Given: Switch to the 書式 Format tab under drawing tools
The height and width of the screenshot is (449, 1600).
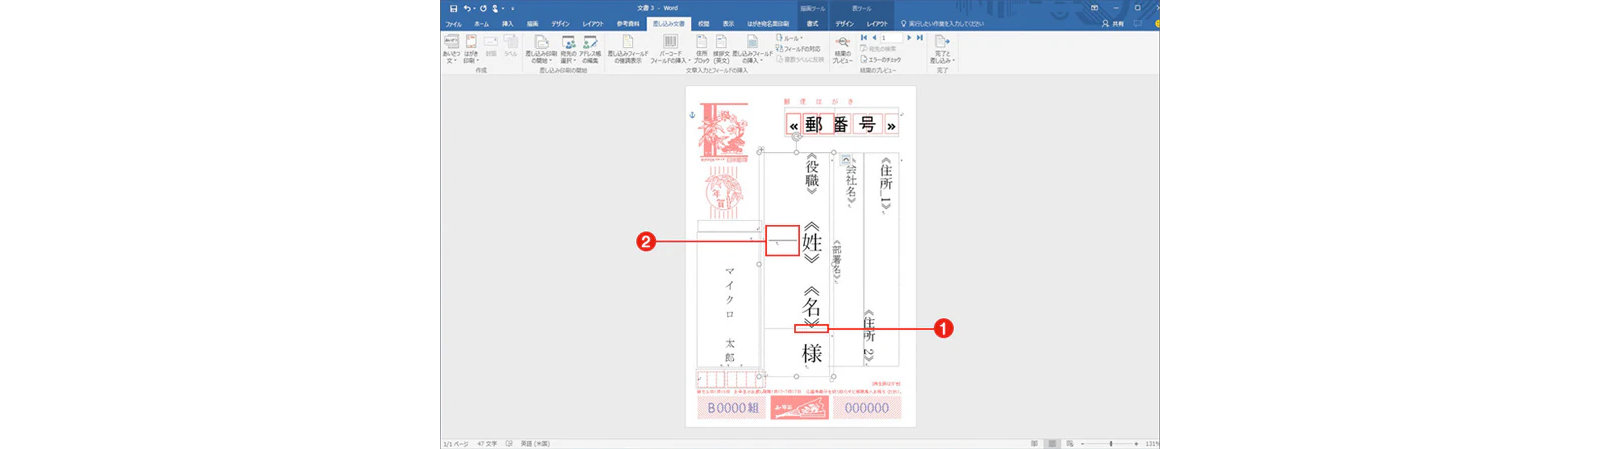Looking at the screenshot, I should click(x=812, y=23).
